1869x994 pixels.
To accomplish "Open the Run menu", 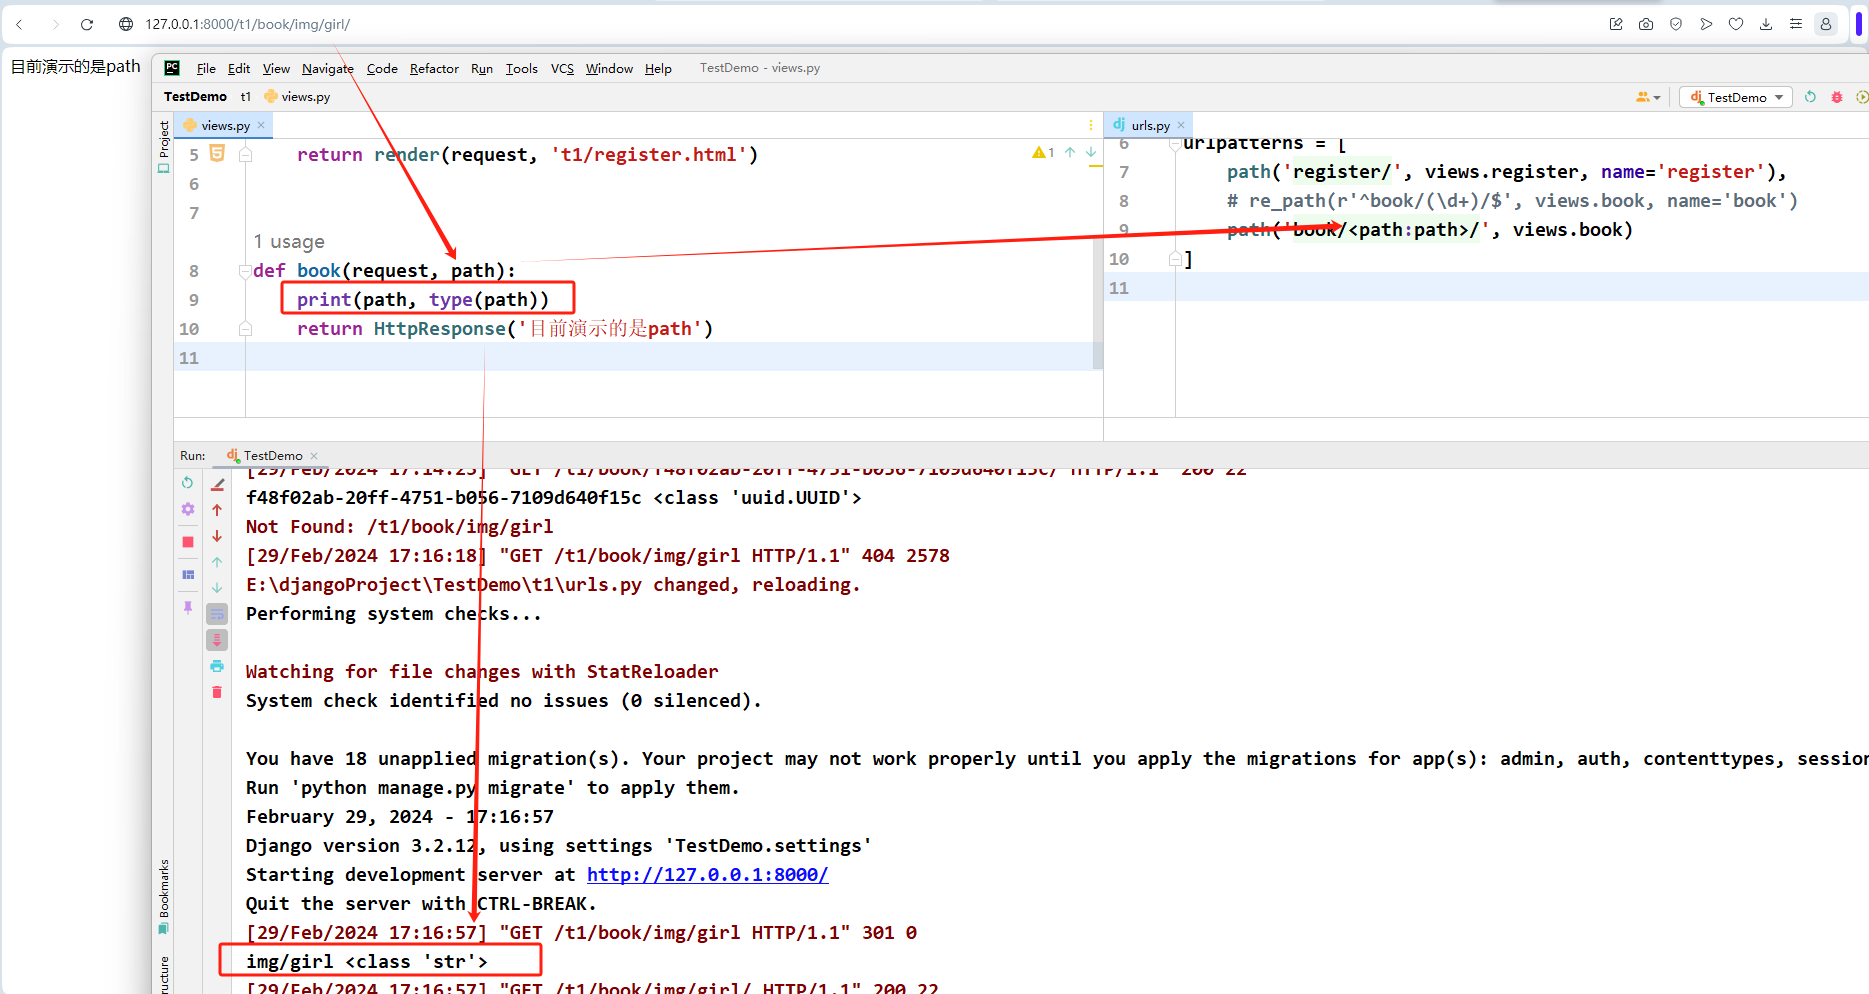I will pos(482,68).
